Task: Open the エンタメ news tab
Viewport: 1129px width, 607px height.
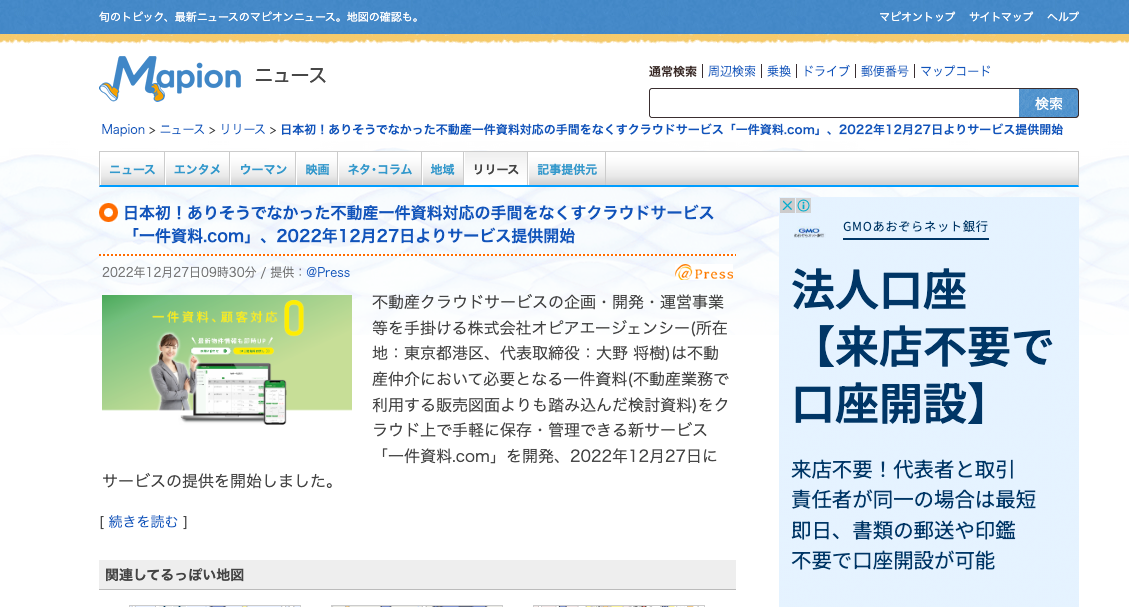Action: (197, 169)
